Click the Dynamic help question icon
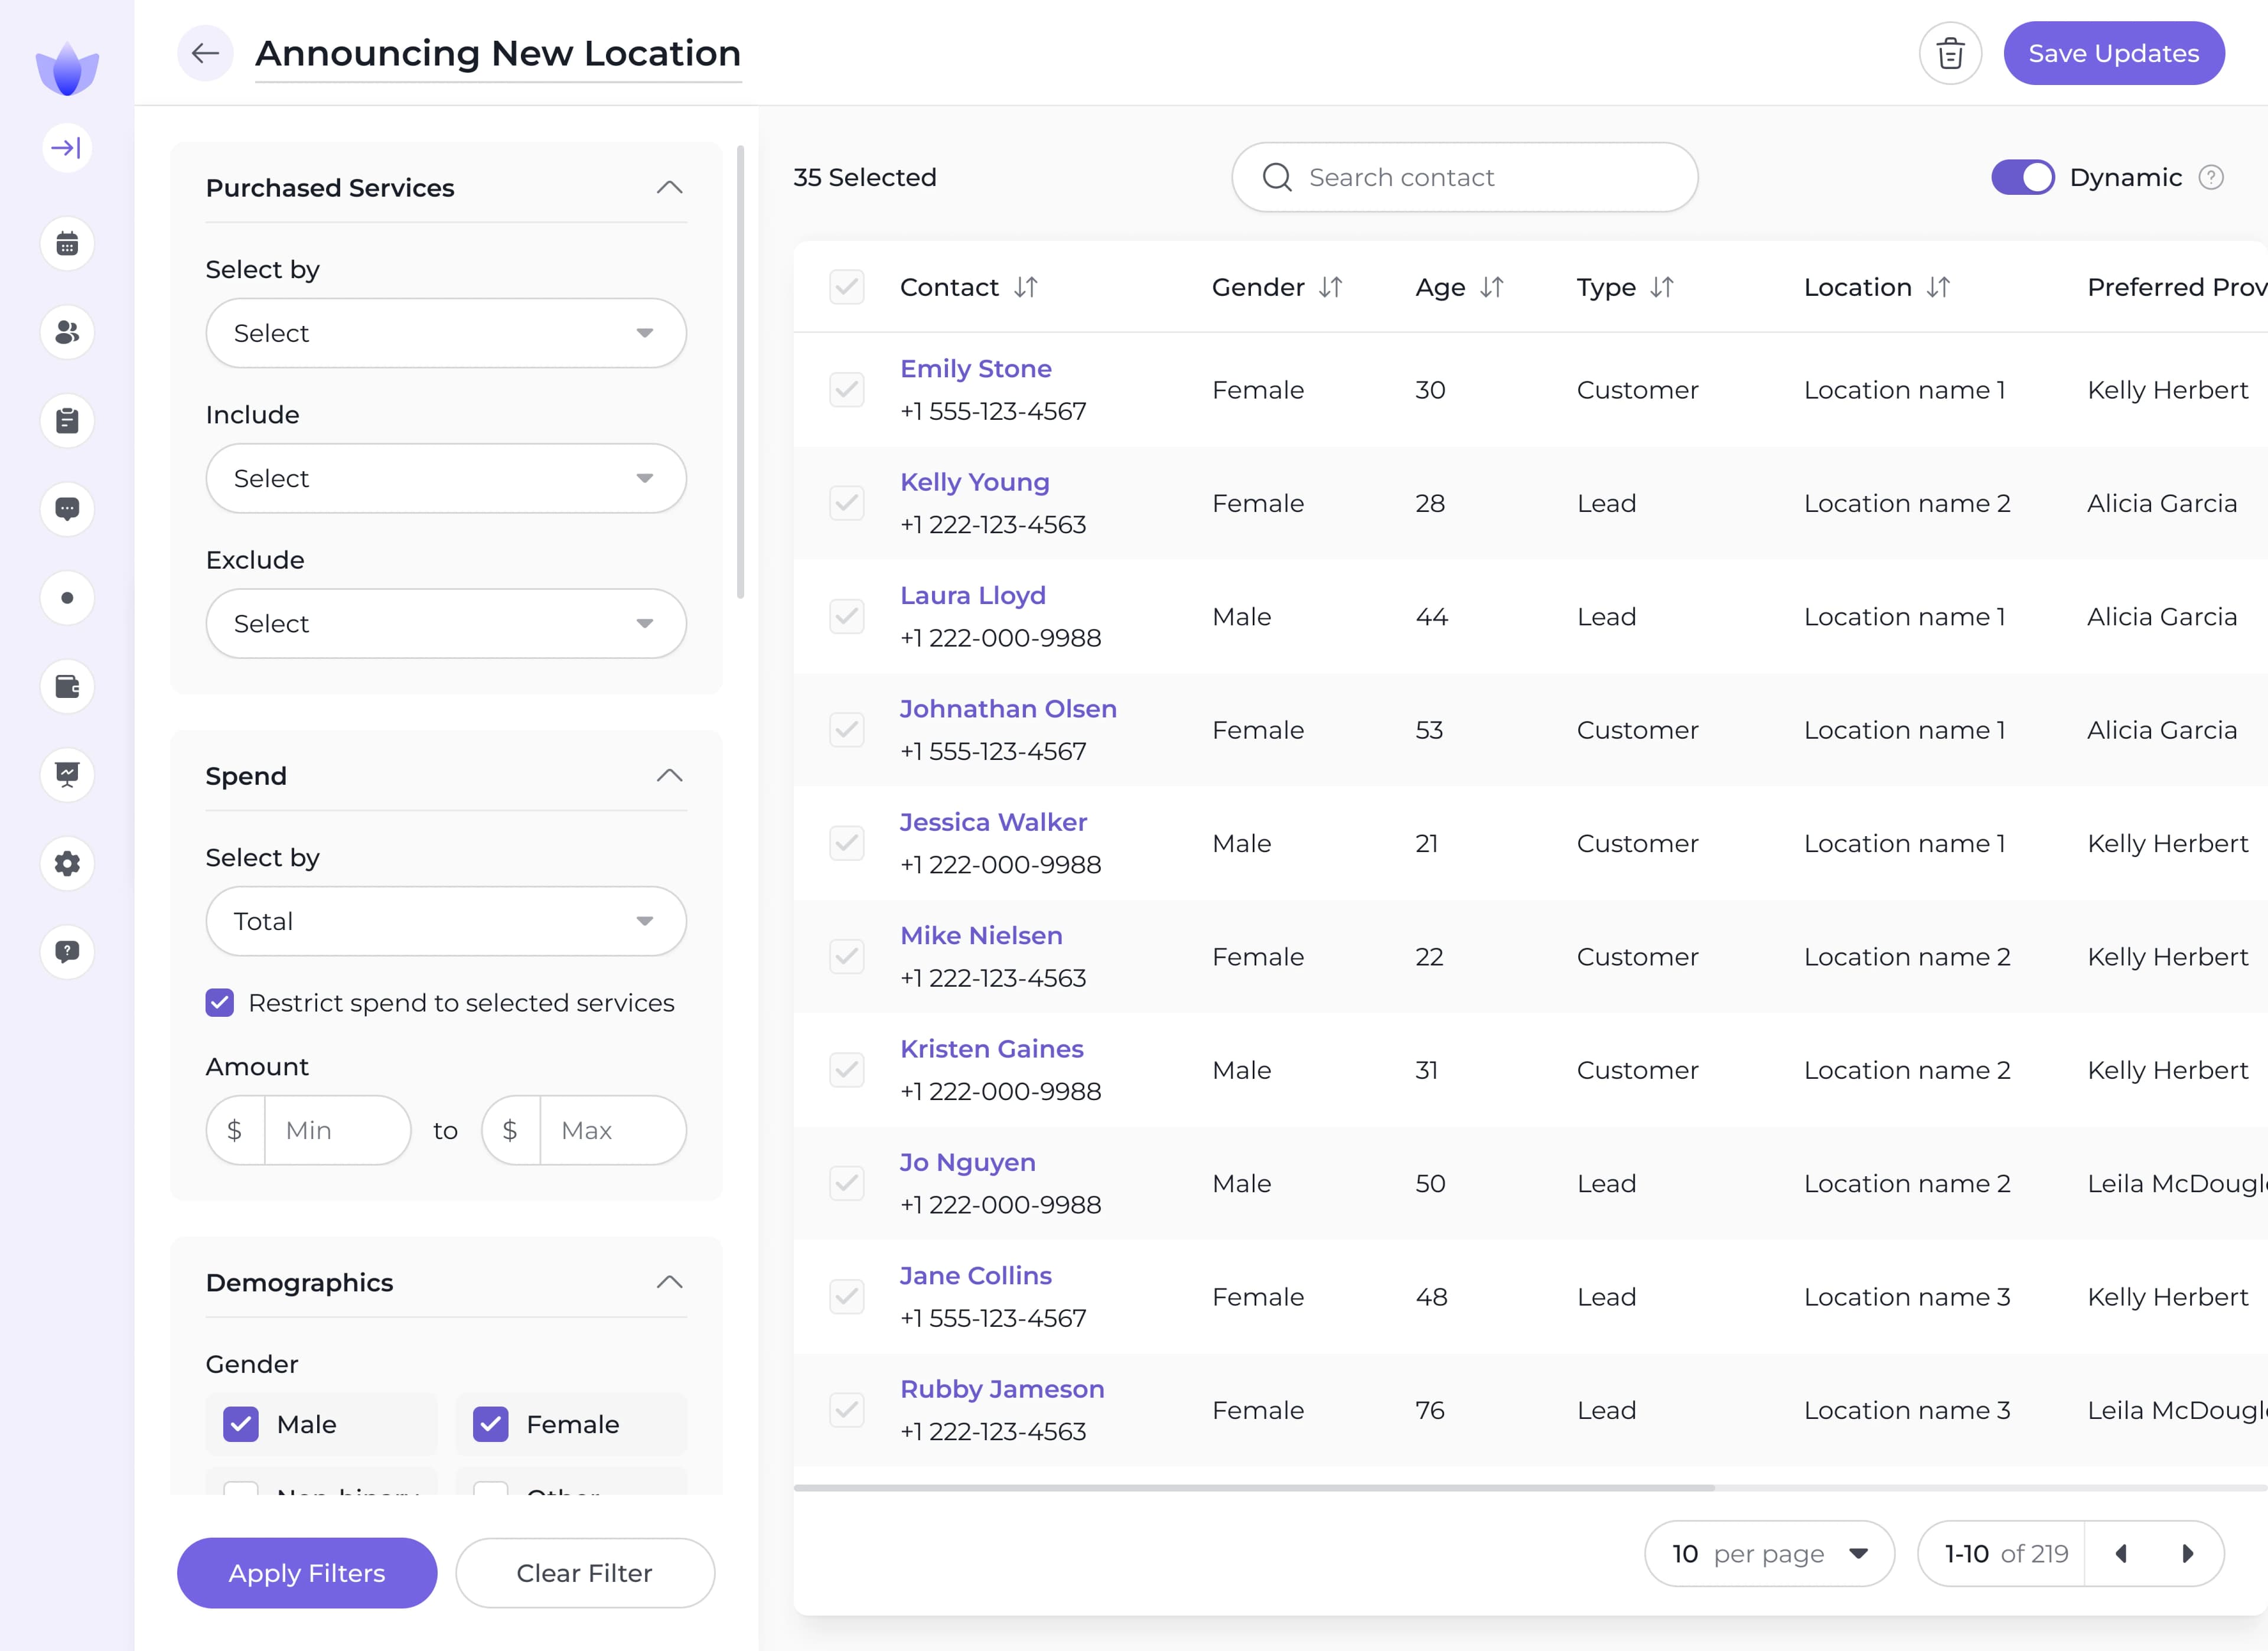 [x=2210, y=177]
